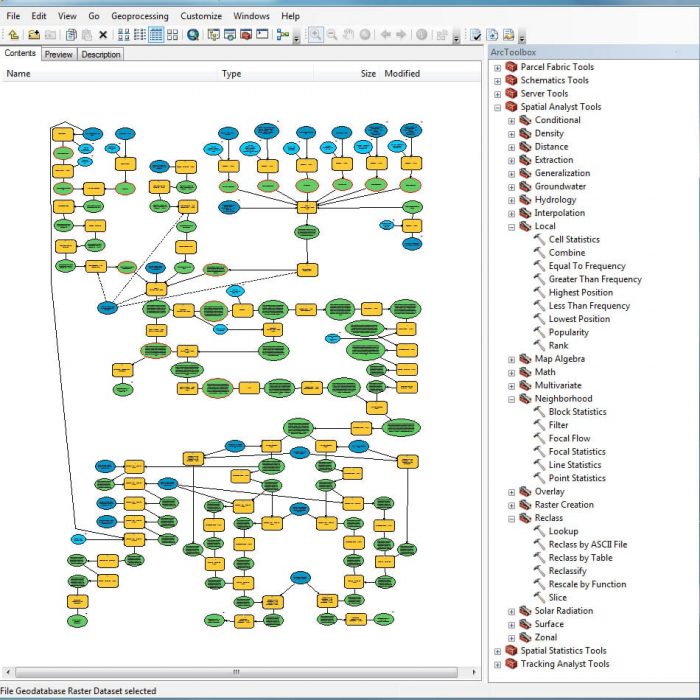Select the Highest Position tool
Viewport: 700px width, 700px height.
580,293
